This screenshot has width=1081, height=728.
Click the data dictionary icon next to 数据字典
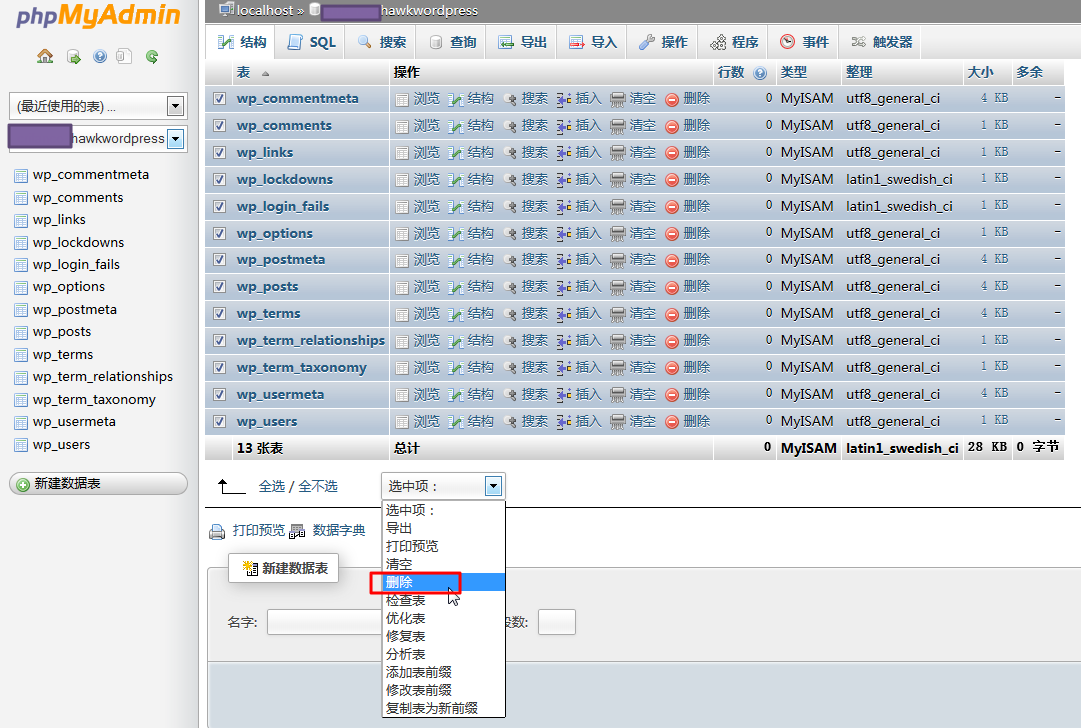[297, 532]
